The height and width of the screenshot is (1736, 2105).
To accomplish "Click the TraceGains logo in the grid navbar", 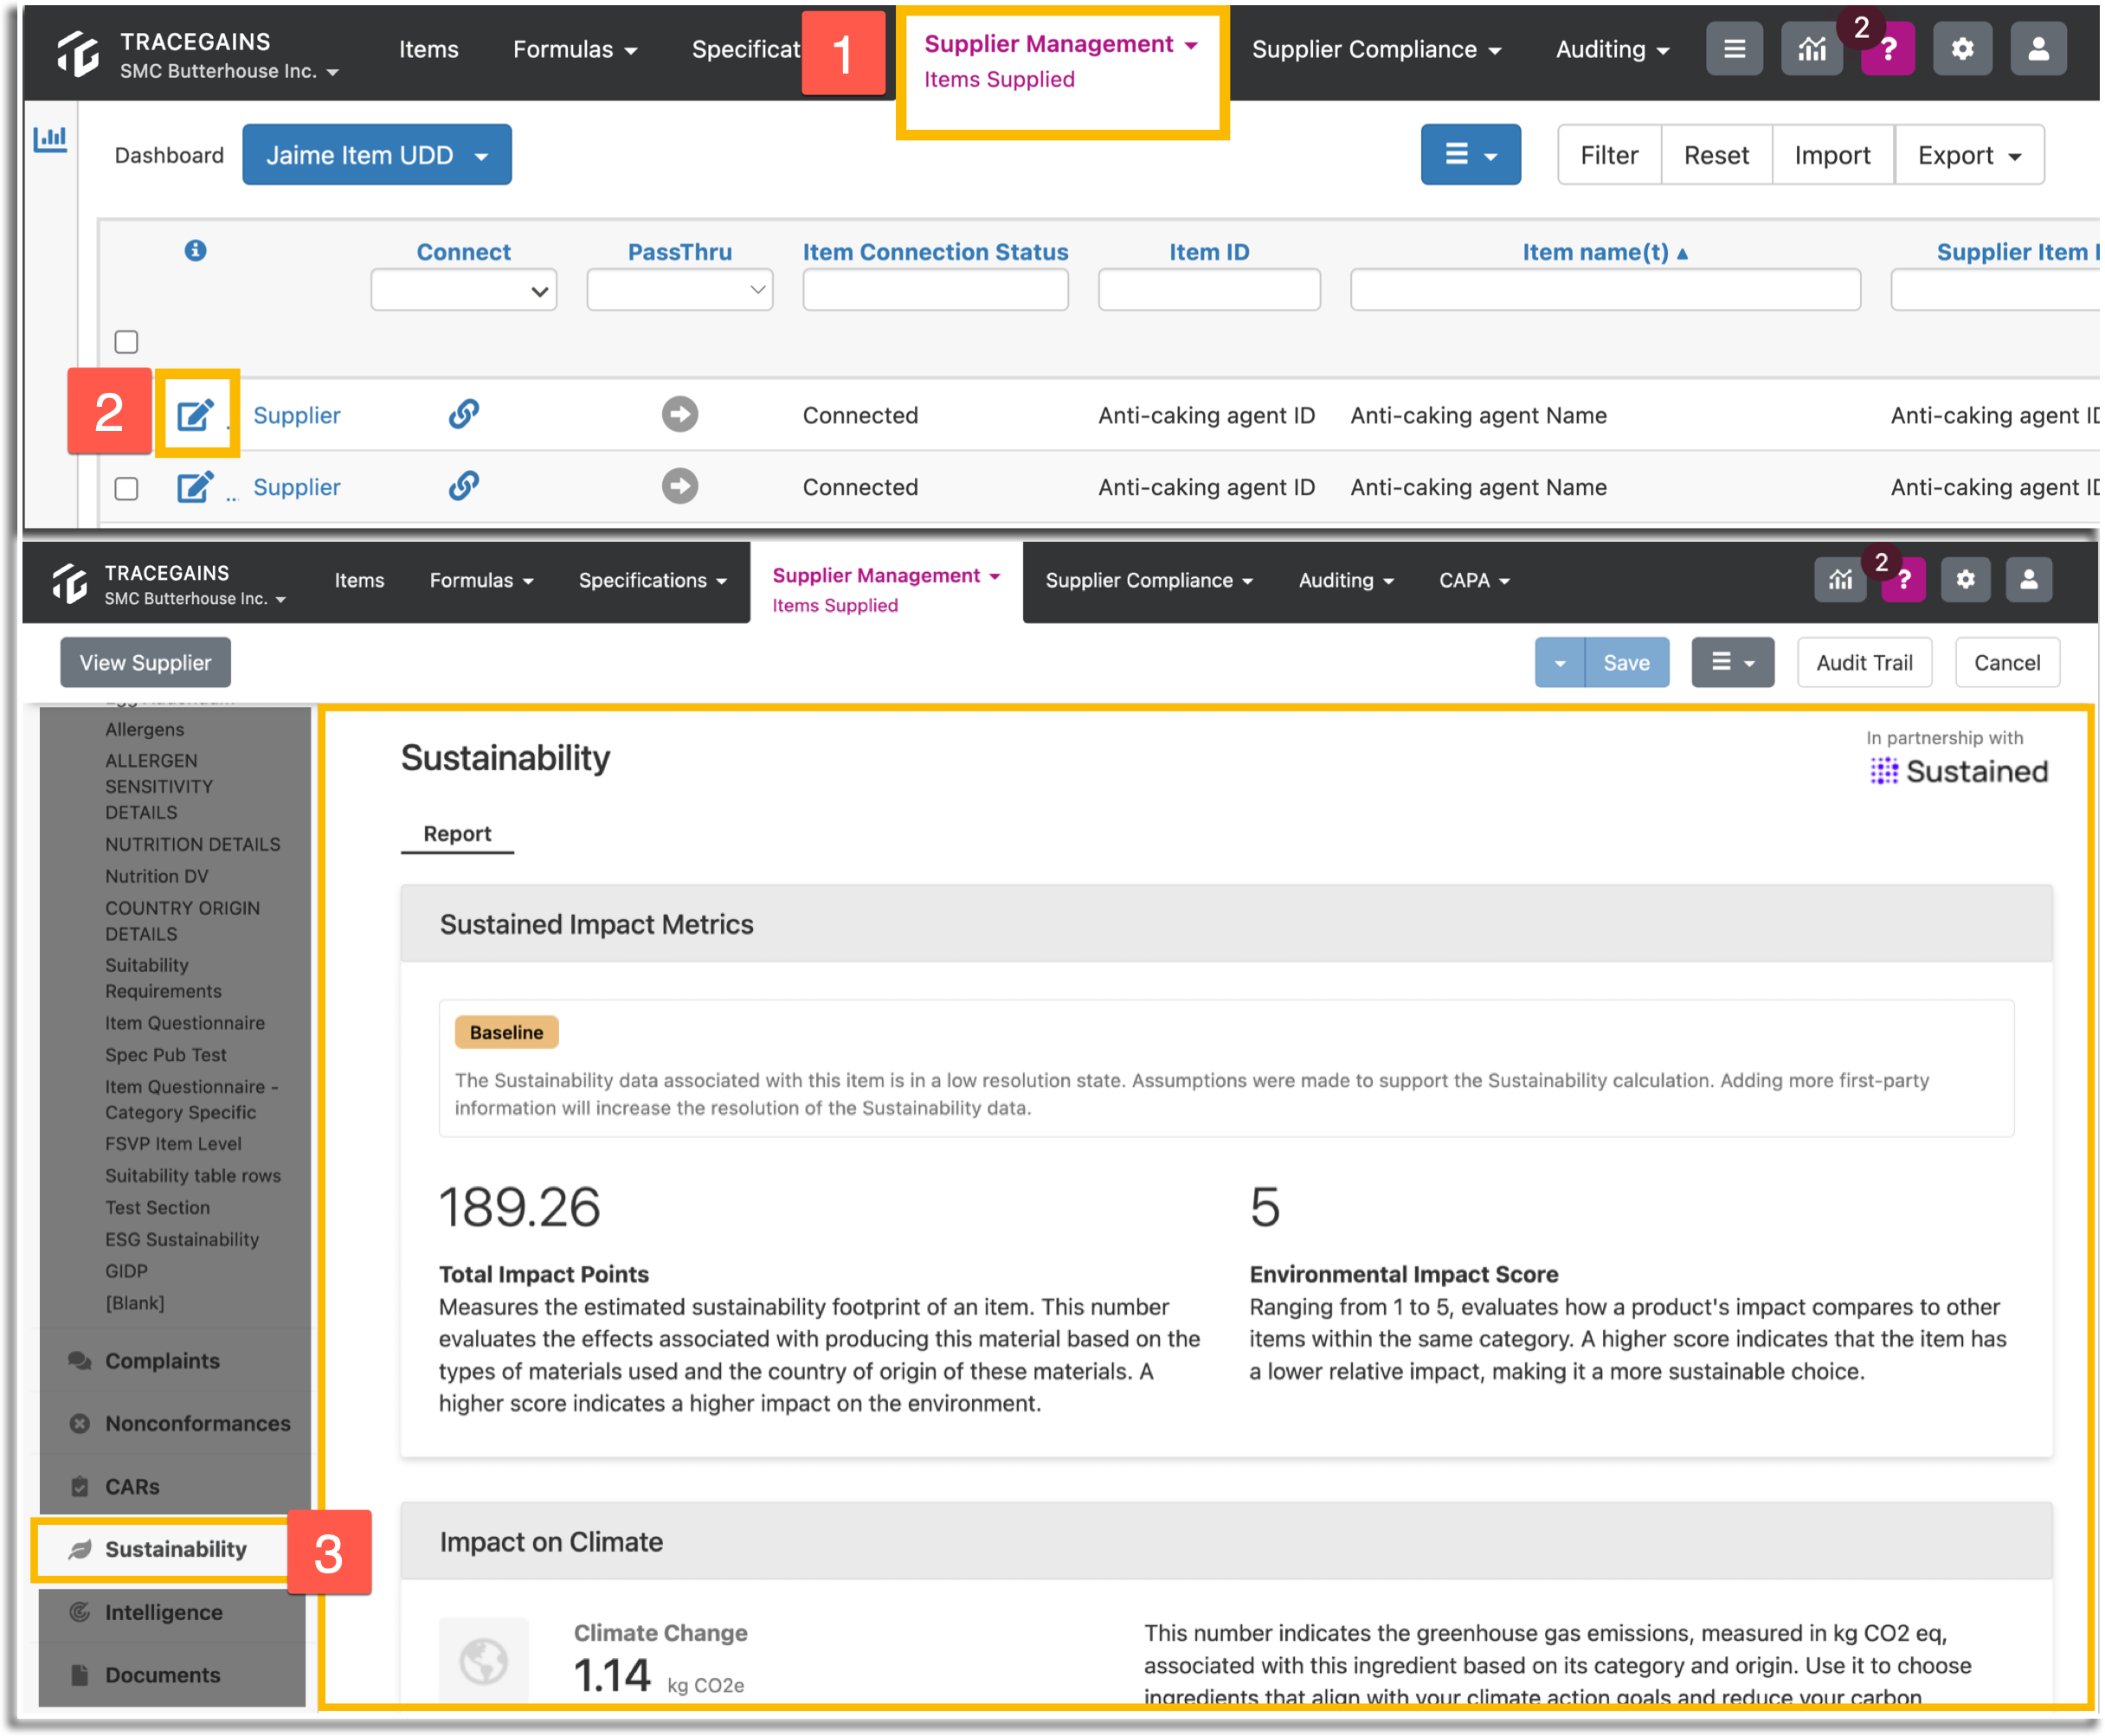I will click(x=78, y=54).
